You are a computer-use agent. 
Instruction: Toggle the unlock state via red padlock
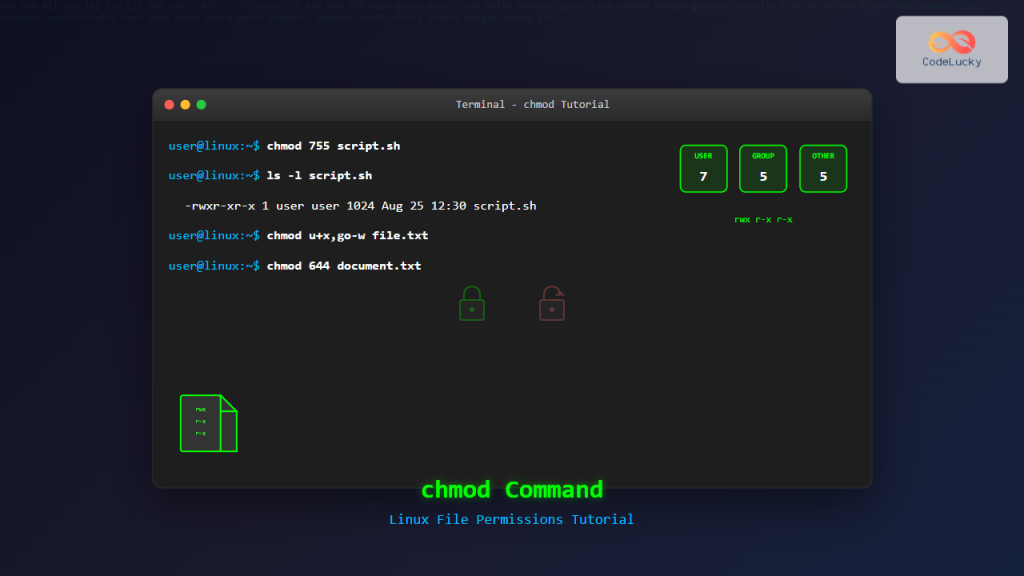point(551,303)
